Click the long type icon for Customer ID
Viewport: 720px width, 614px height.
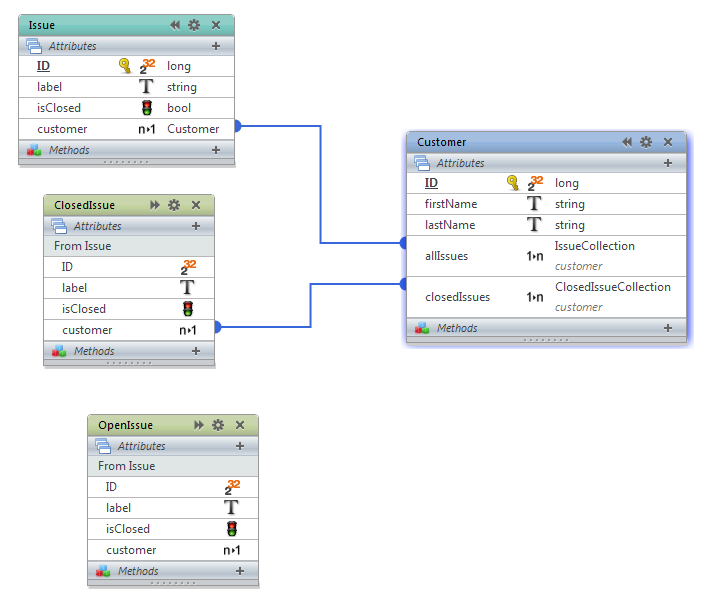tap(535, 183)
